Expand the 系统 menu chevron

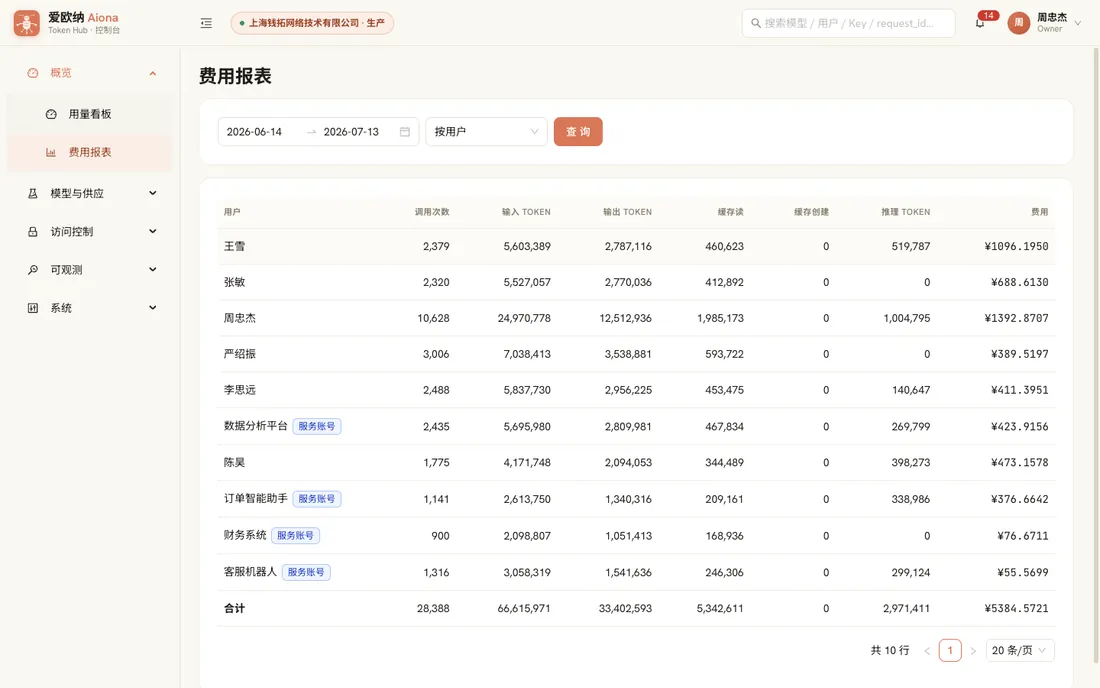[153, 308]
